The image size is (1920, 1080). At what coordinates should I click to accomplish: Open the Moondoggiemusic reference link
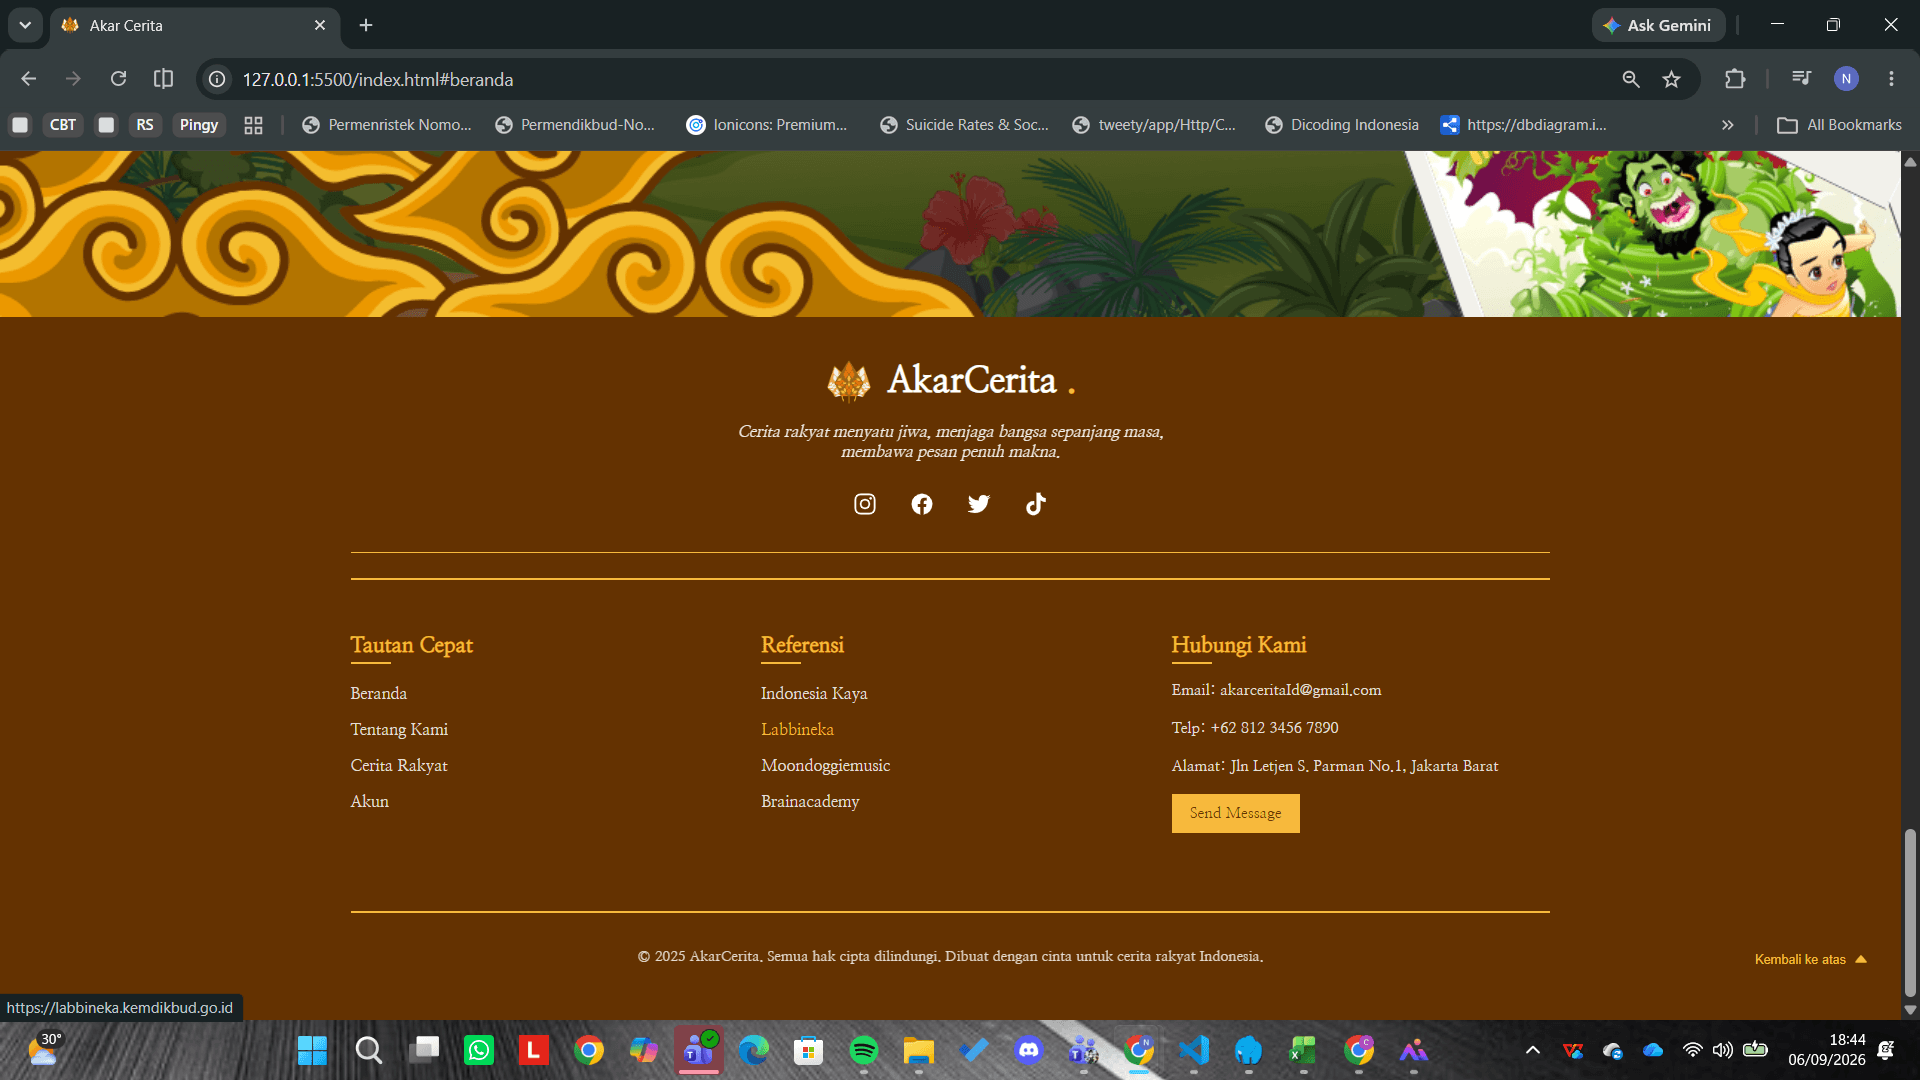pyautogui.click(x=825, y=765)
